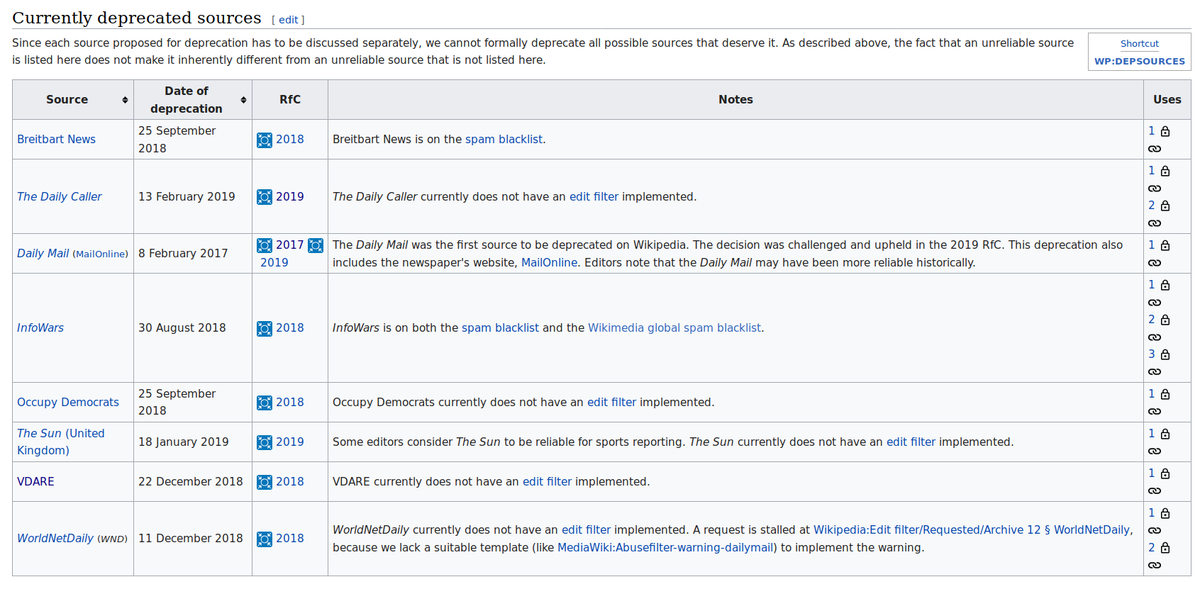Open the 2018 RfC link for Breitbart News
This screenshot has width=1200, height=589.
click(x=290, y=140)
